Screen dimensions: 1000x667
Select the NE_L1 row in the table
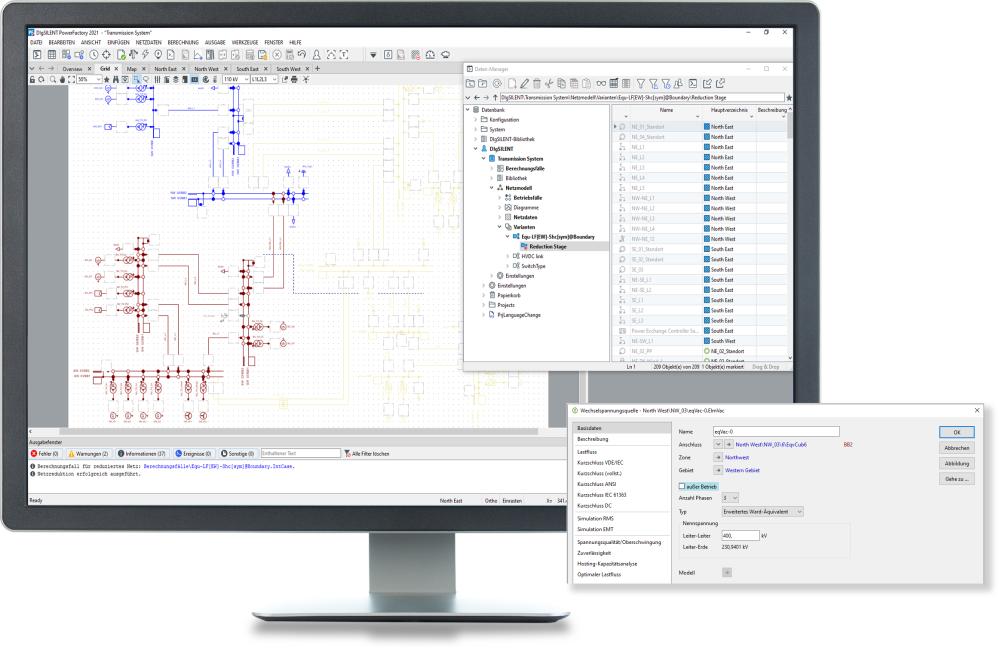click(x=701, y=147)
